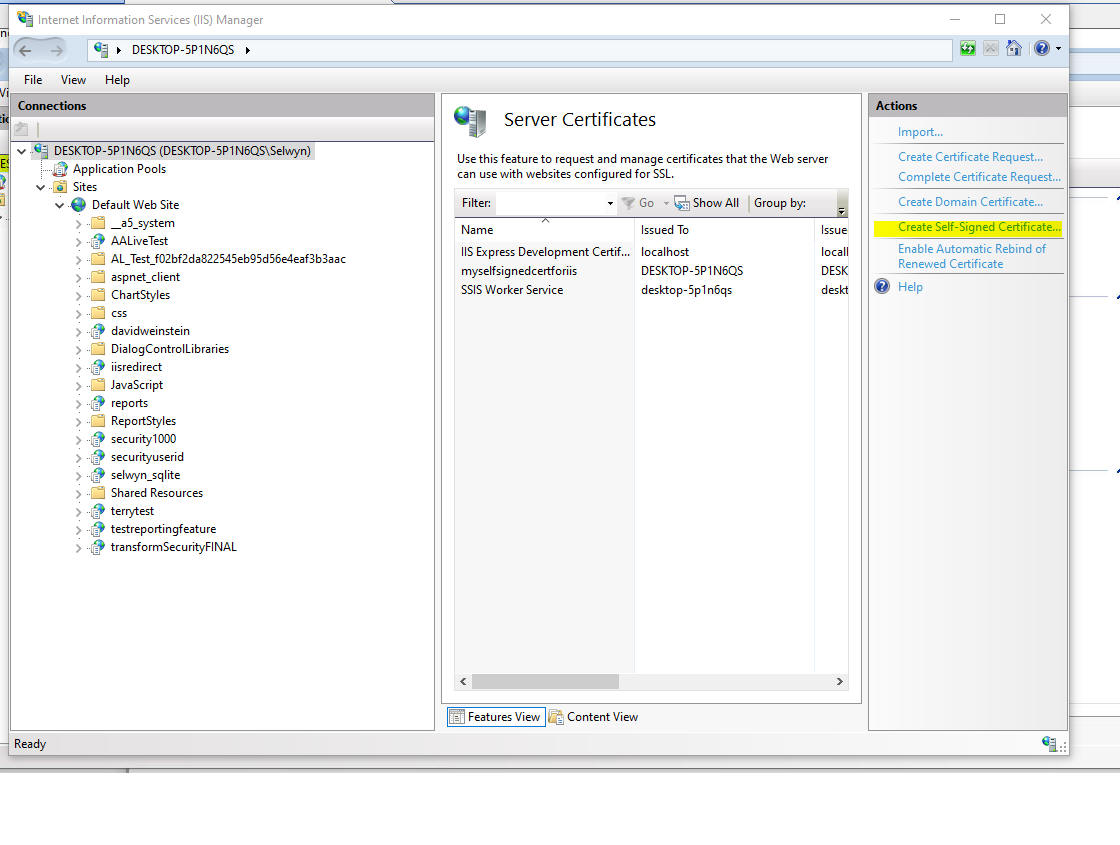Screen dimensions: 1120x845
Task: Click Create Self-Signed Certificate link
Action: click(x=979, y=226)
